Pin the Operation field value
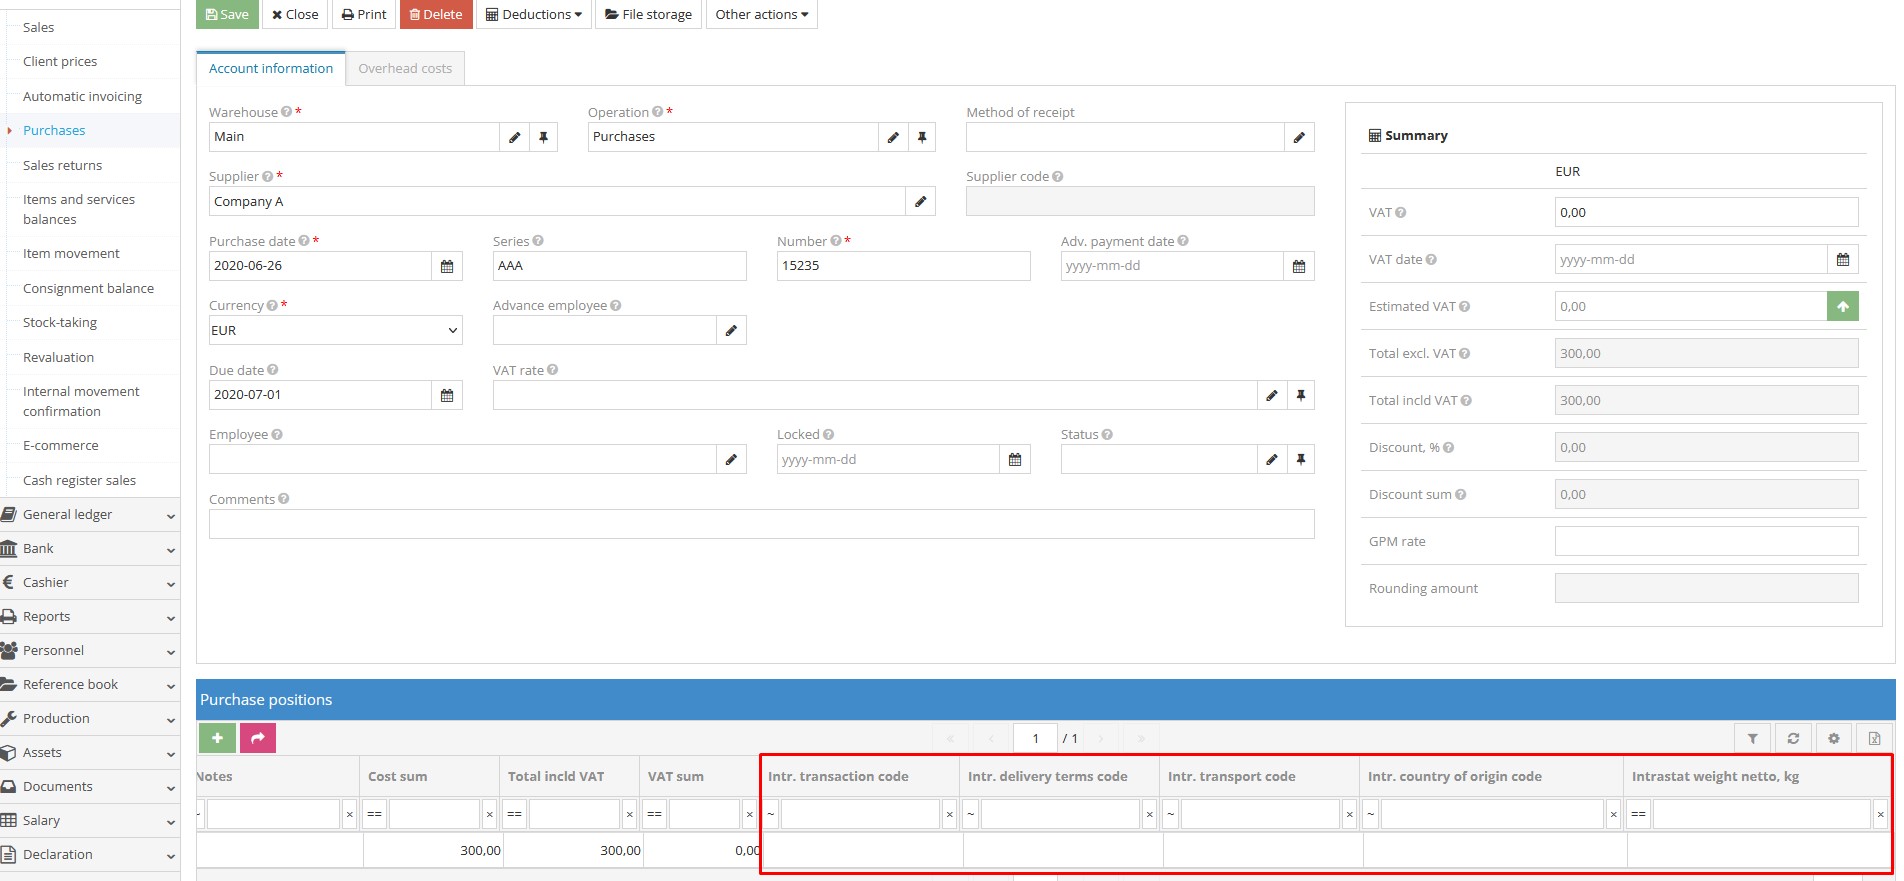This screenshot has height=881, width=1904. [x=922, y=137]
